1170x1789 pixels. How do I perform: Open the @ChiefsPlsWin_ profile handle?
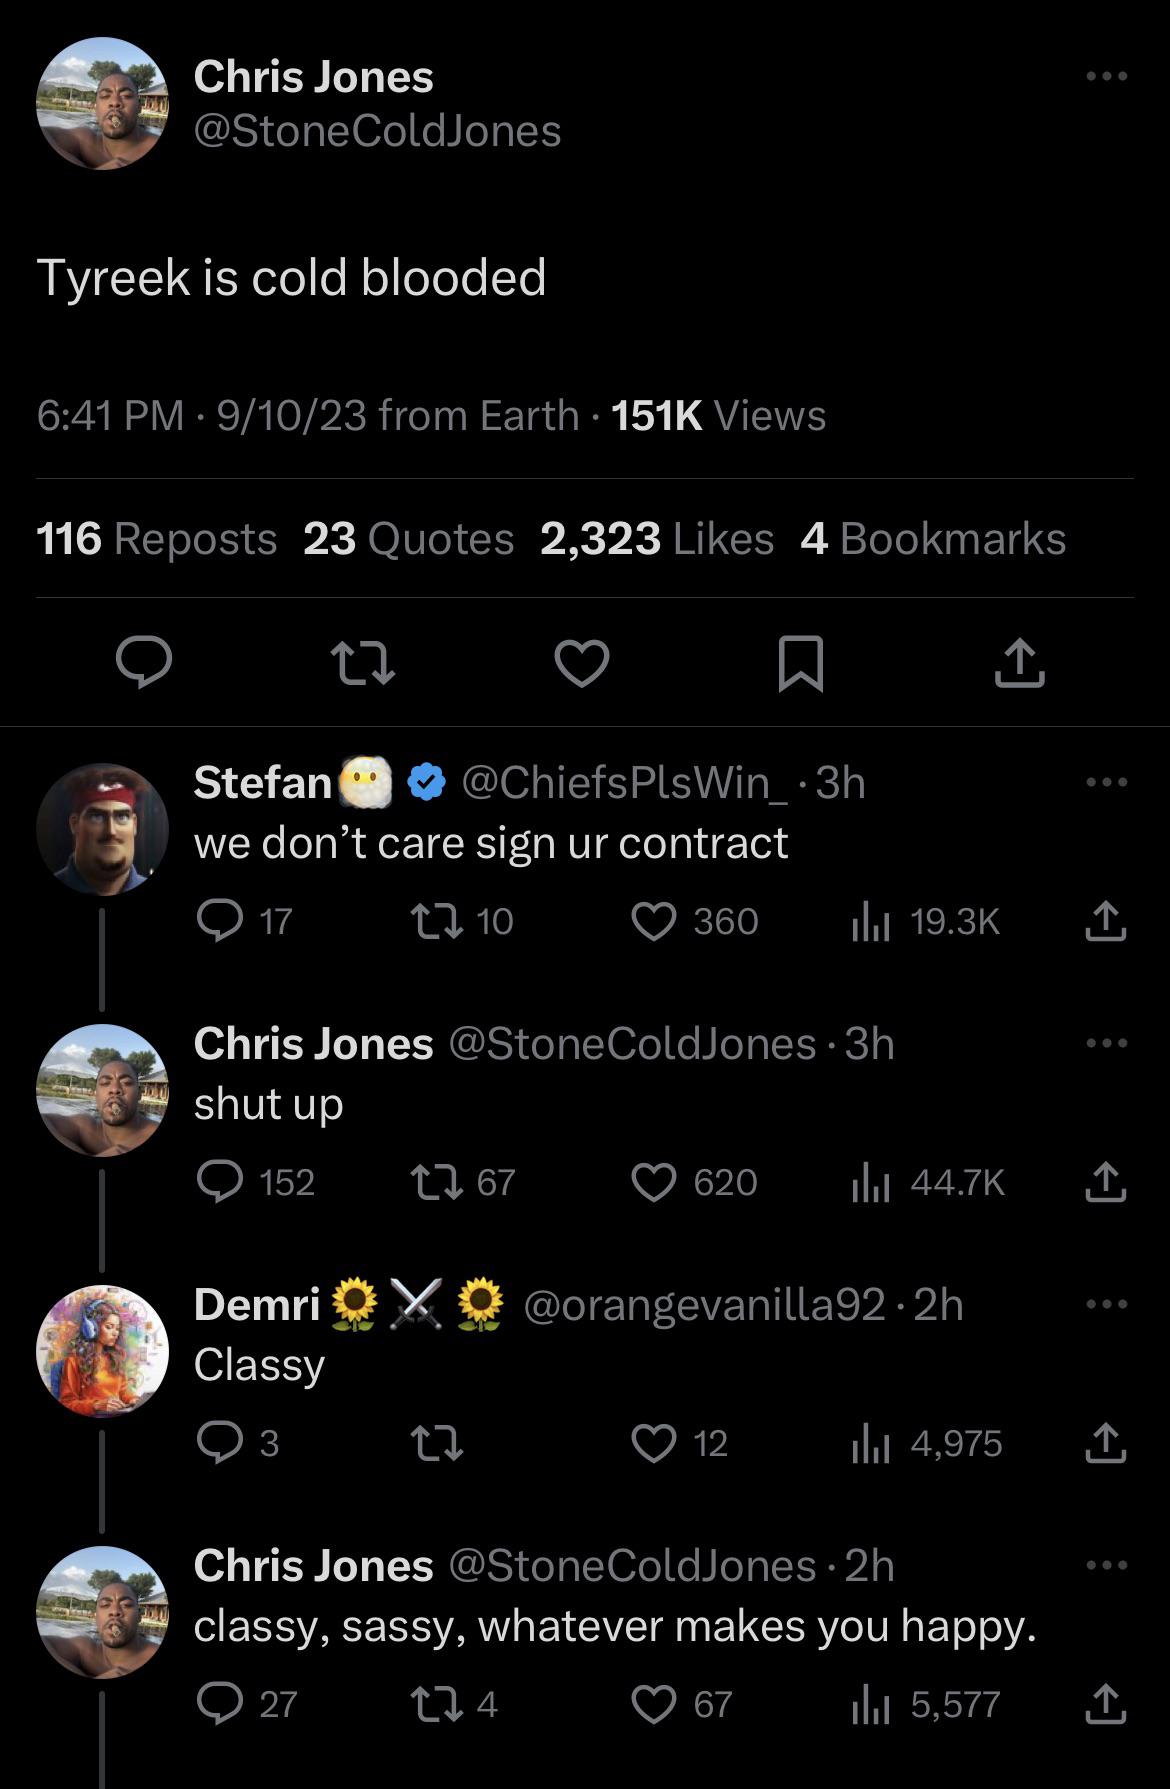point(624,783)
